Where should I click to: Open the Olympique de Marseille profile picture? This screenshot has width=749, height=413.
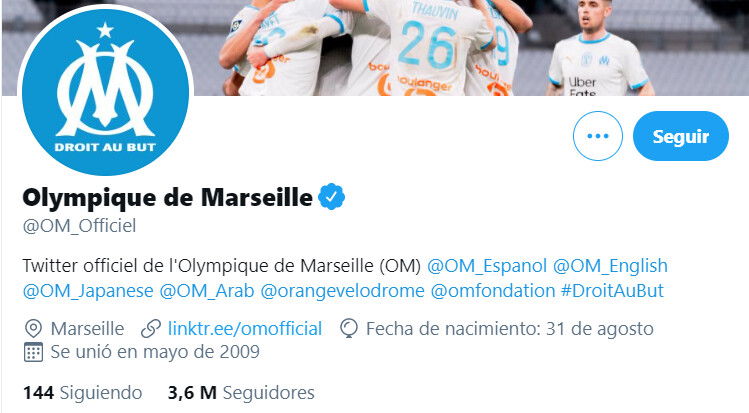click(105, 91)
